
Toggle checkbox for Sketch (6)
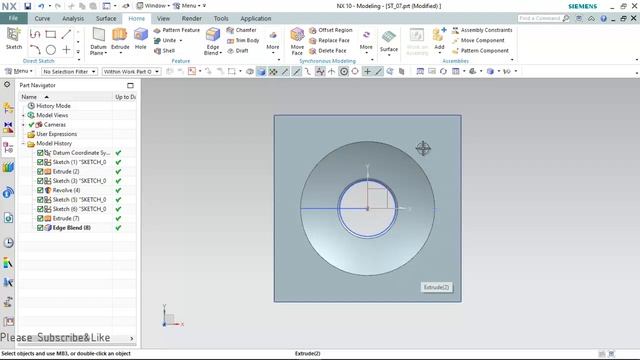[40, 209]
